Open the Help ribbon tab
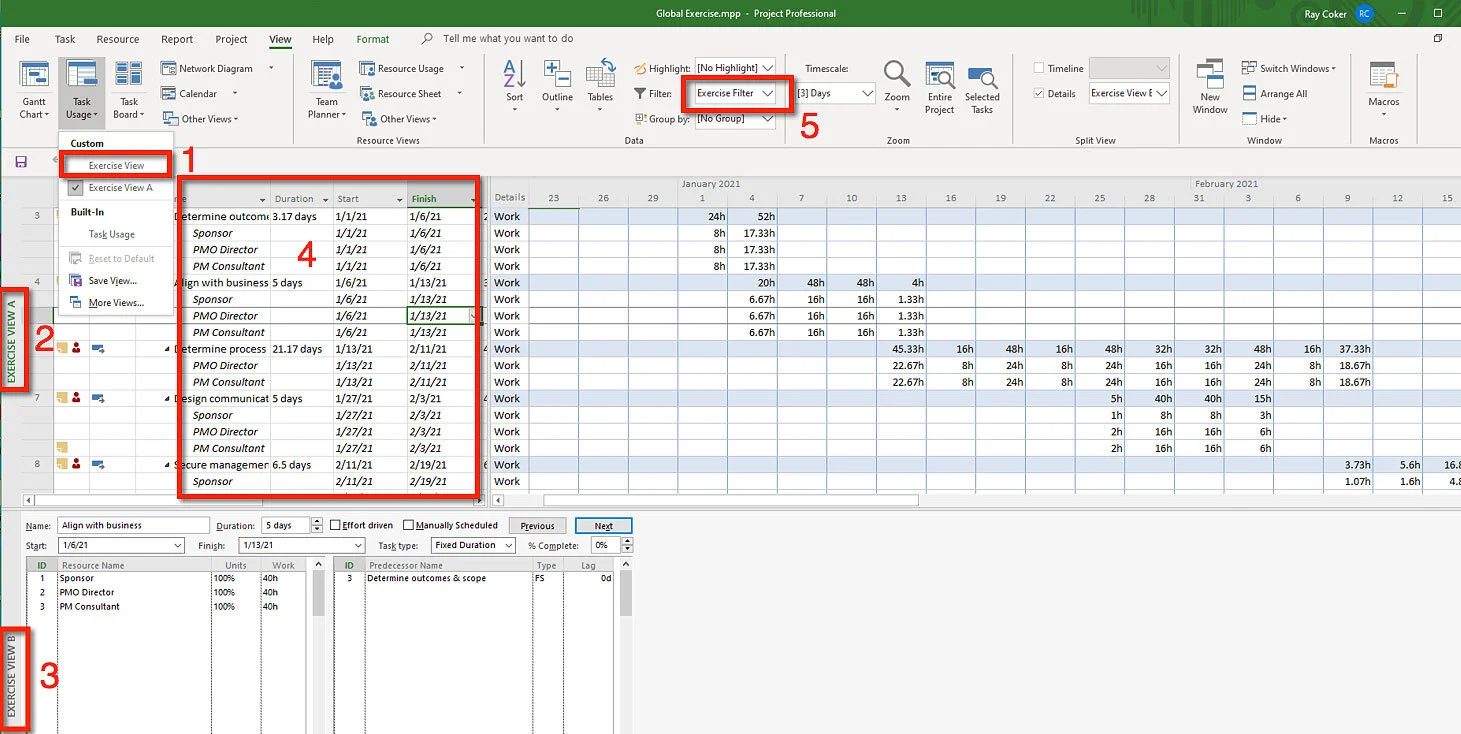1461x734 pixels. [323, 39]
